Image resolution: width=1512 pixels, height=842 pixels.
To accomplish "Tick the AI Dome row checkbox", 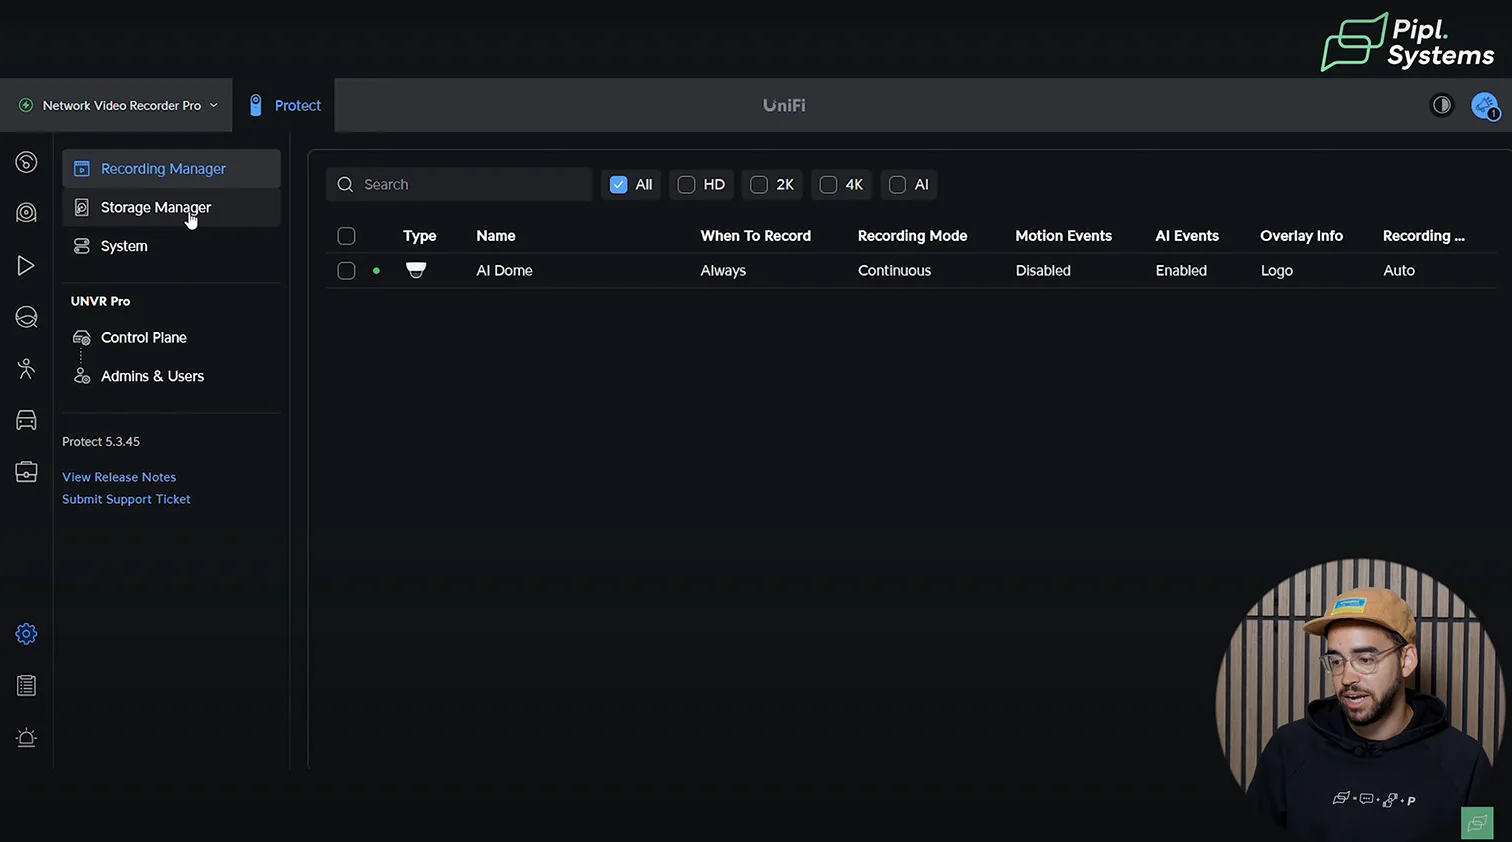I will tap(346, 270).
